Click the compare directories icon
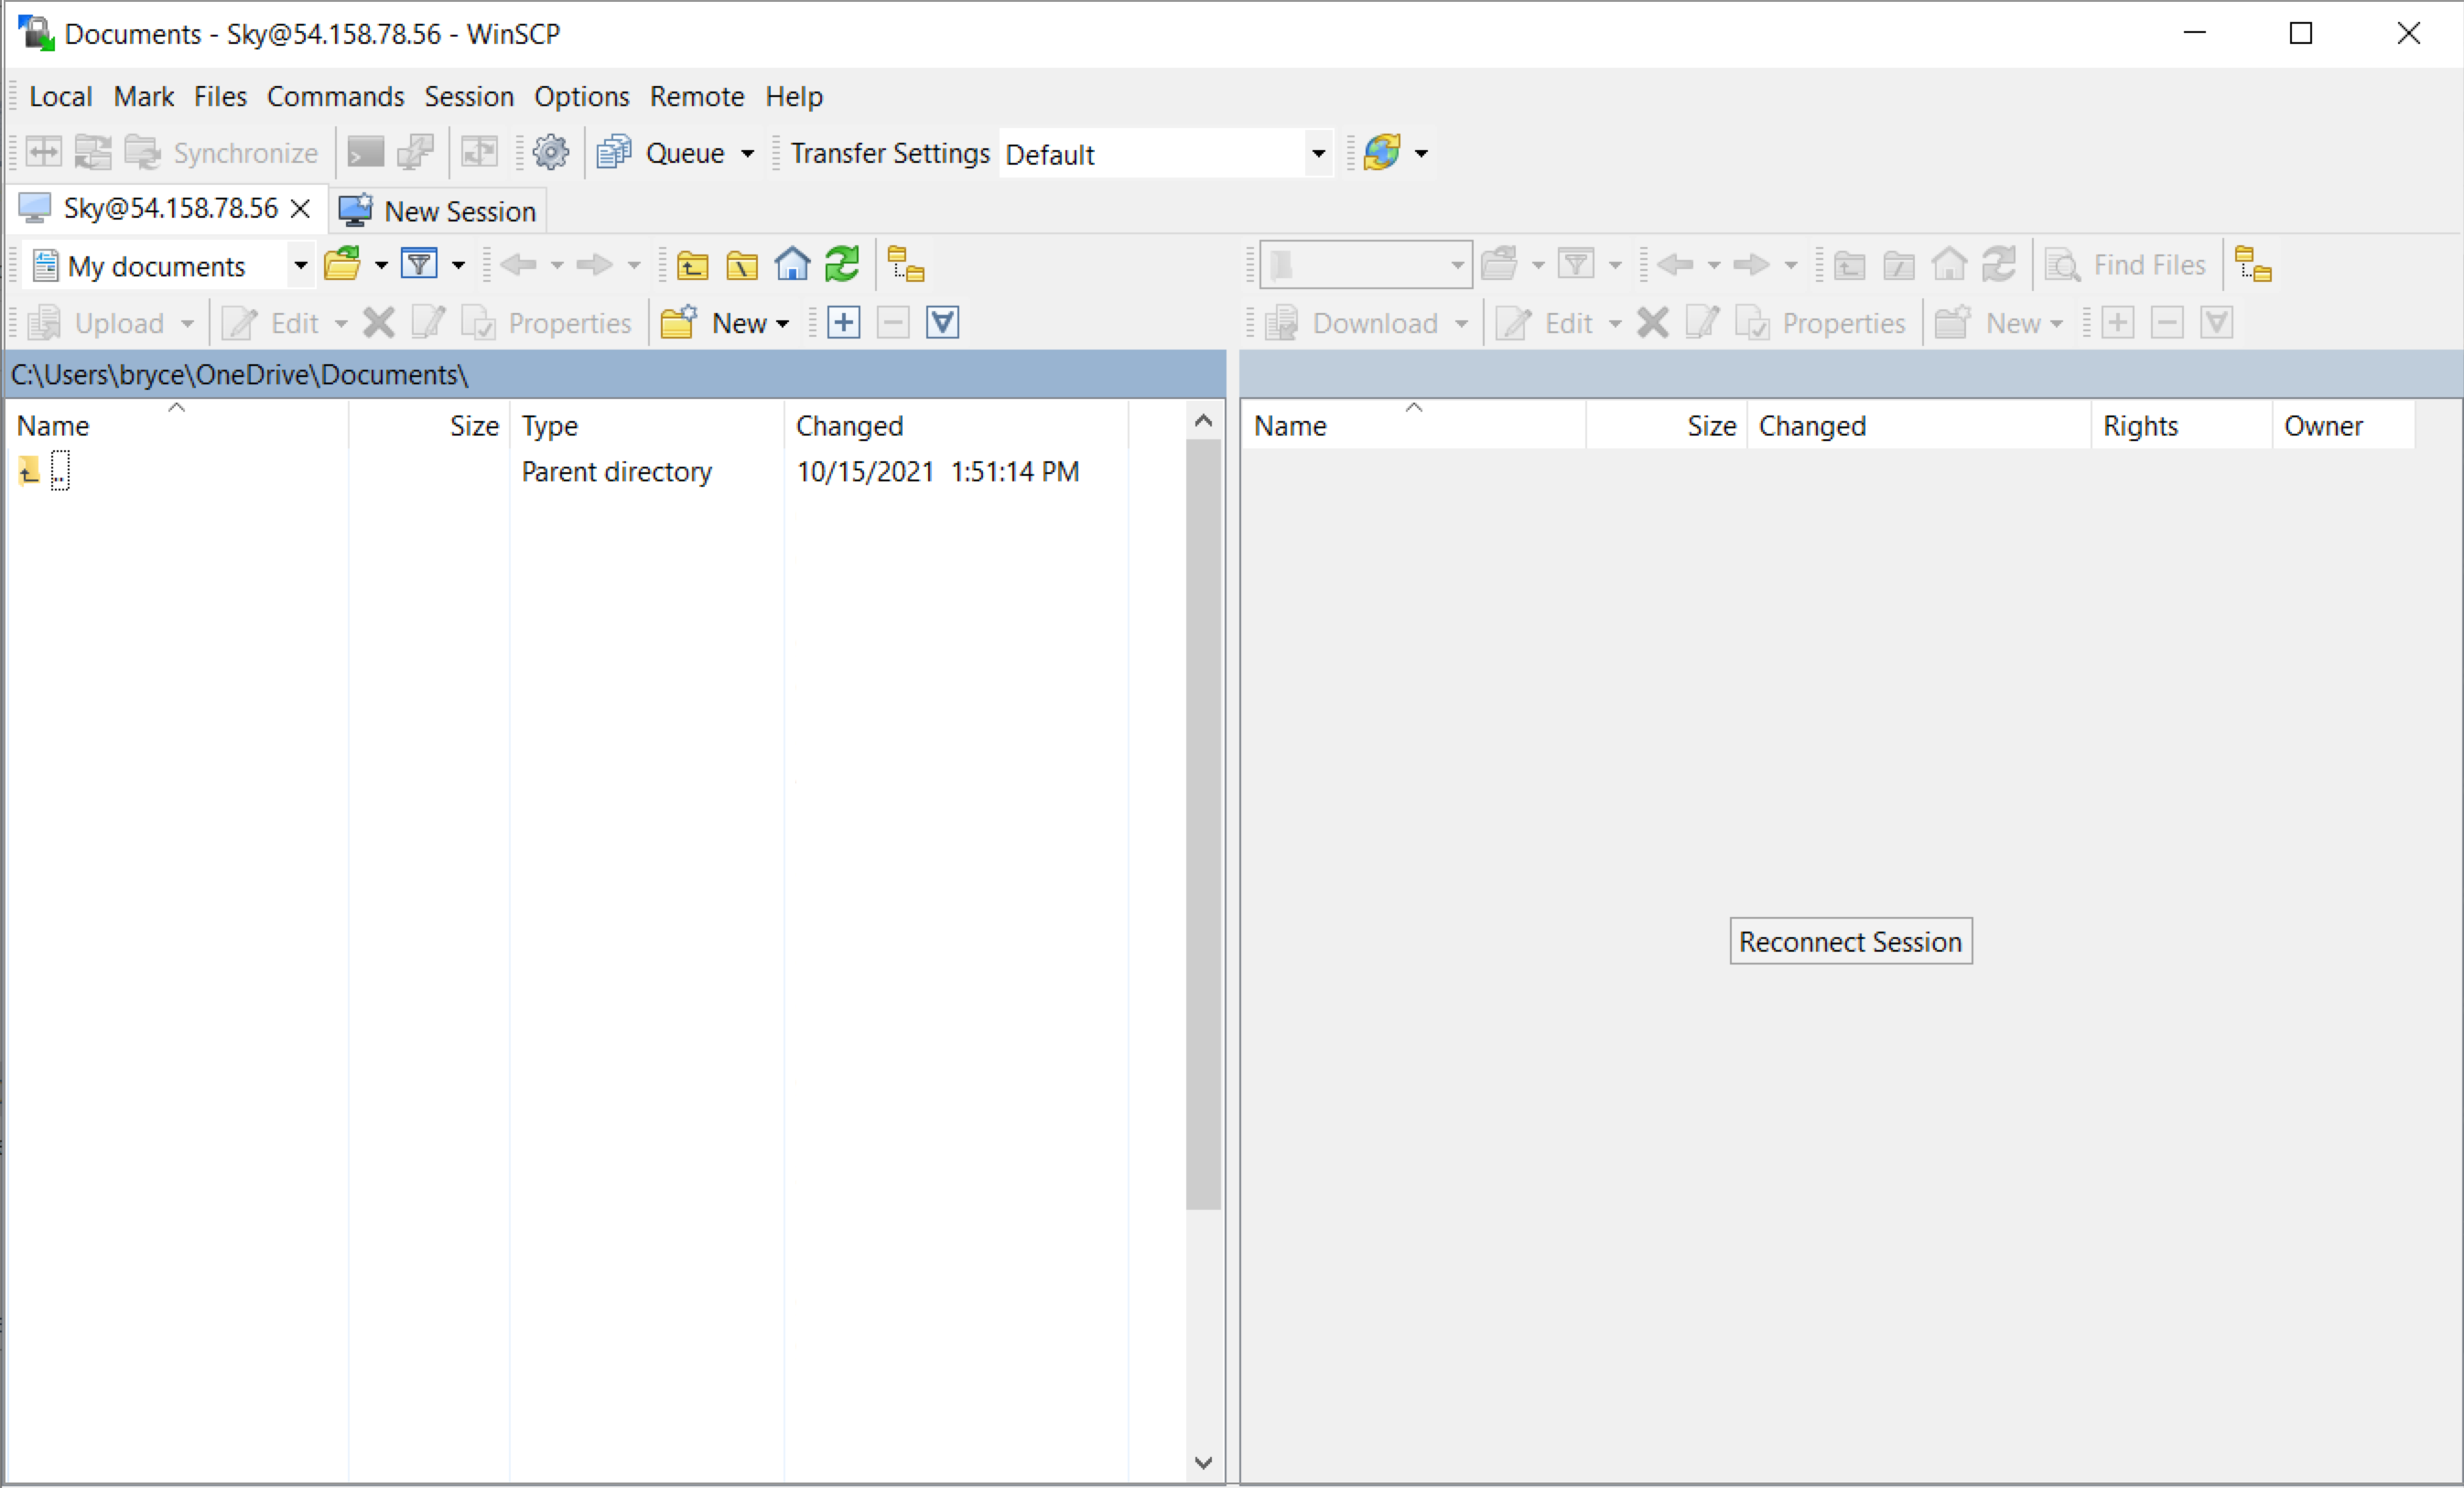The height and width of the screenshot is (1488, 2464). pyautogui.click(x=43, y=153)
